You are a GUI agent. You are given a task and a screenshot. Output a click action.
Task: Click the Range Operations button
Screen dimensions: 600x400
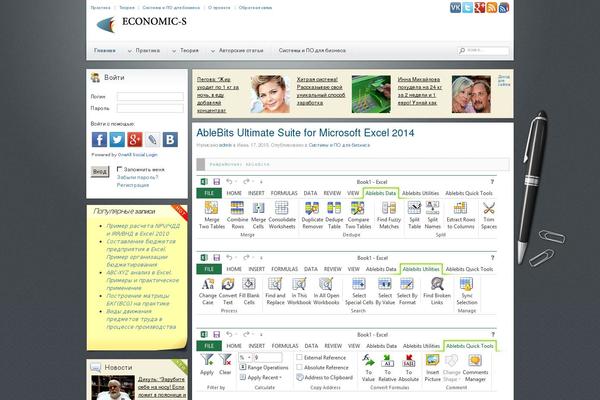coord(264,367)
